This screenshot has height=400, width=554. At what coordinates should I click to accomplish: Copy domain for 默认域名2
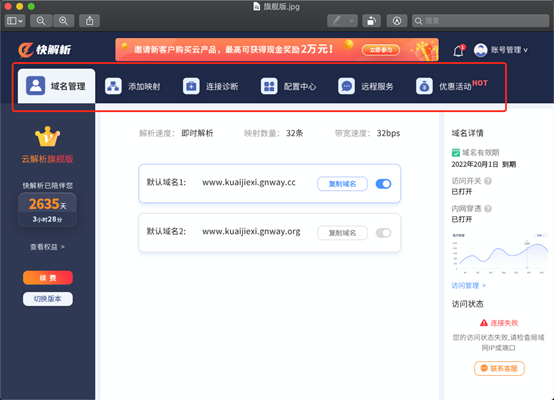tap(342, 233)
